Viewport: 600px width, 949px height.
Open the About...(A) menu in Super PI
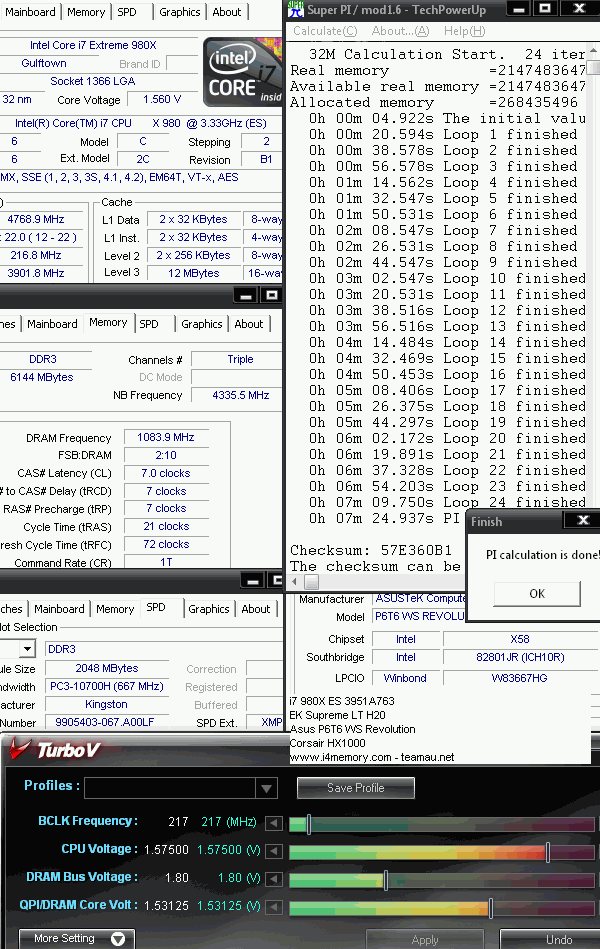pyautogui.click(x=400, y=31)
